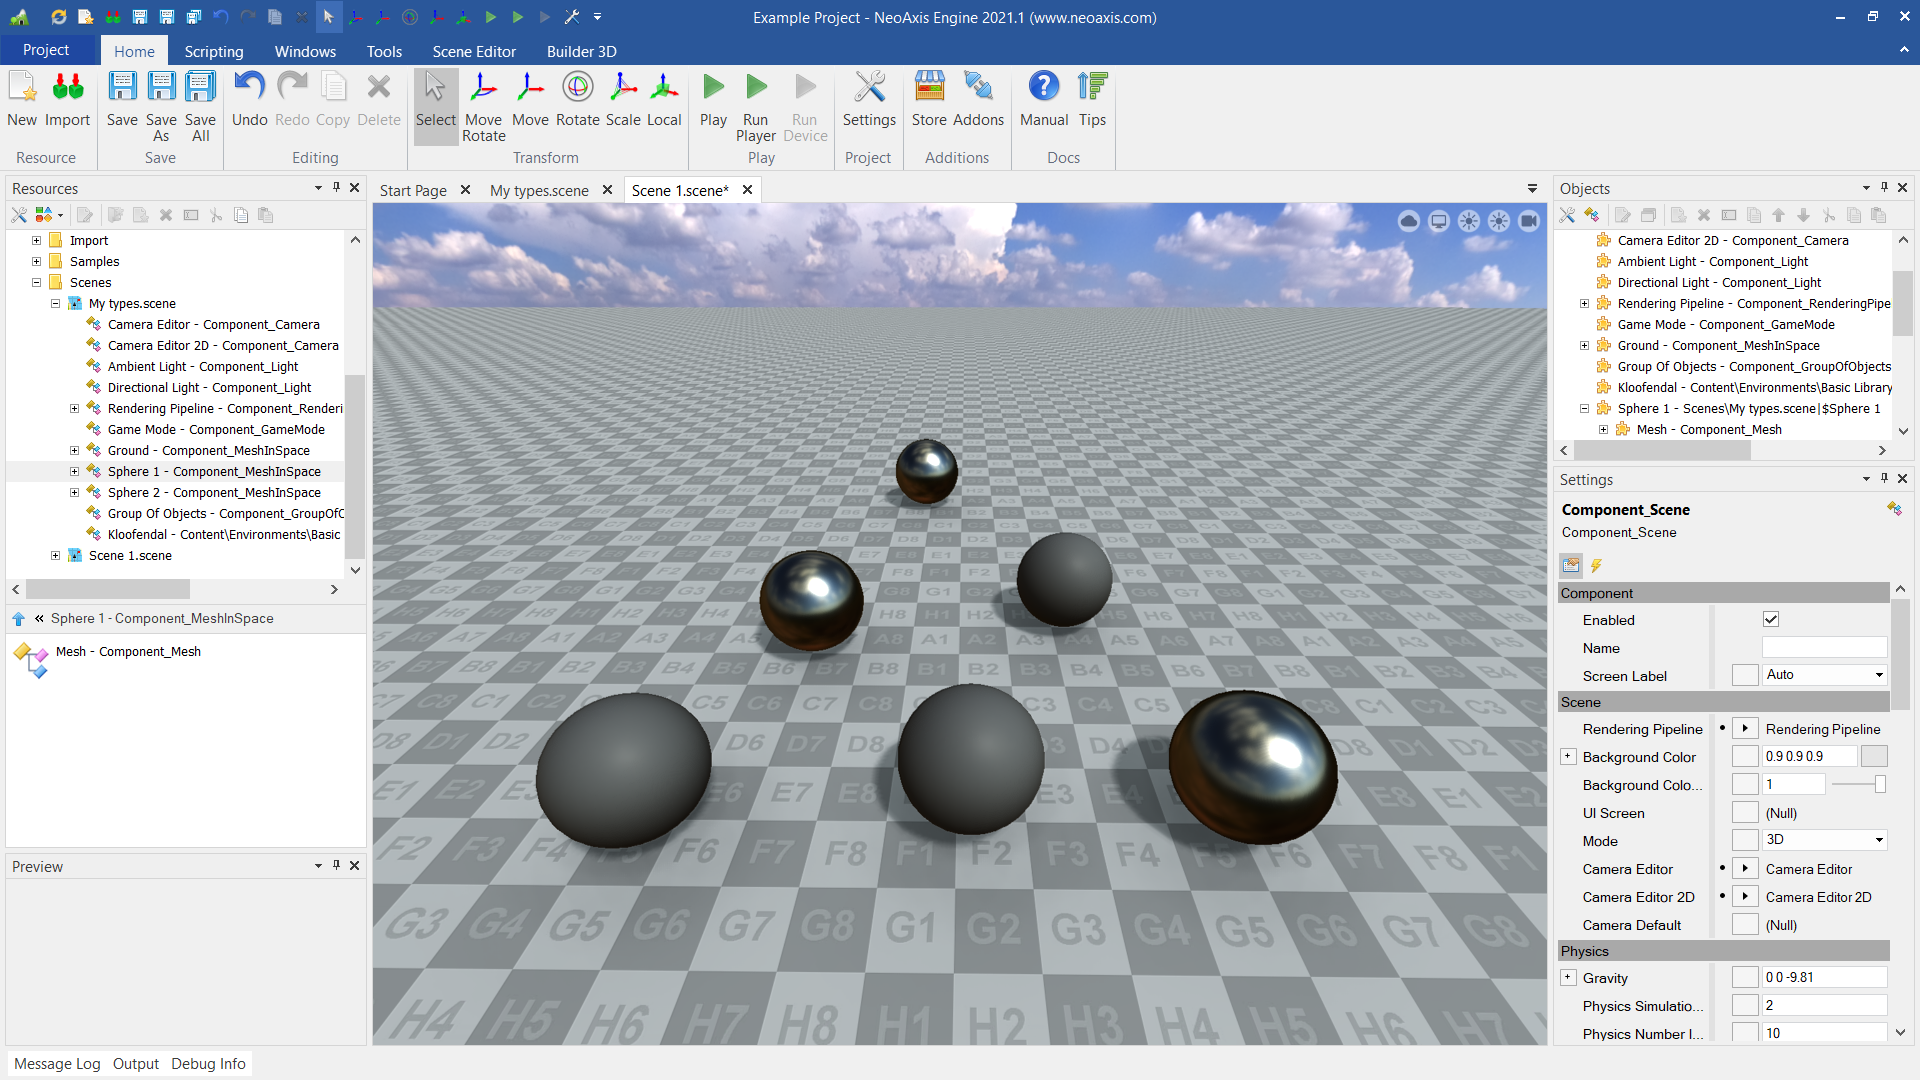The height and width of the screenshot is (1080, 1920).
Task: Open the Mode 3D dropdown
Action: click(1824, 840)
